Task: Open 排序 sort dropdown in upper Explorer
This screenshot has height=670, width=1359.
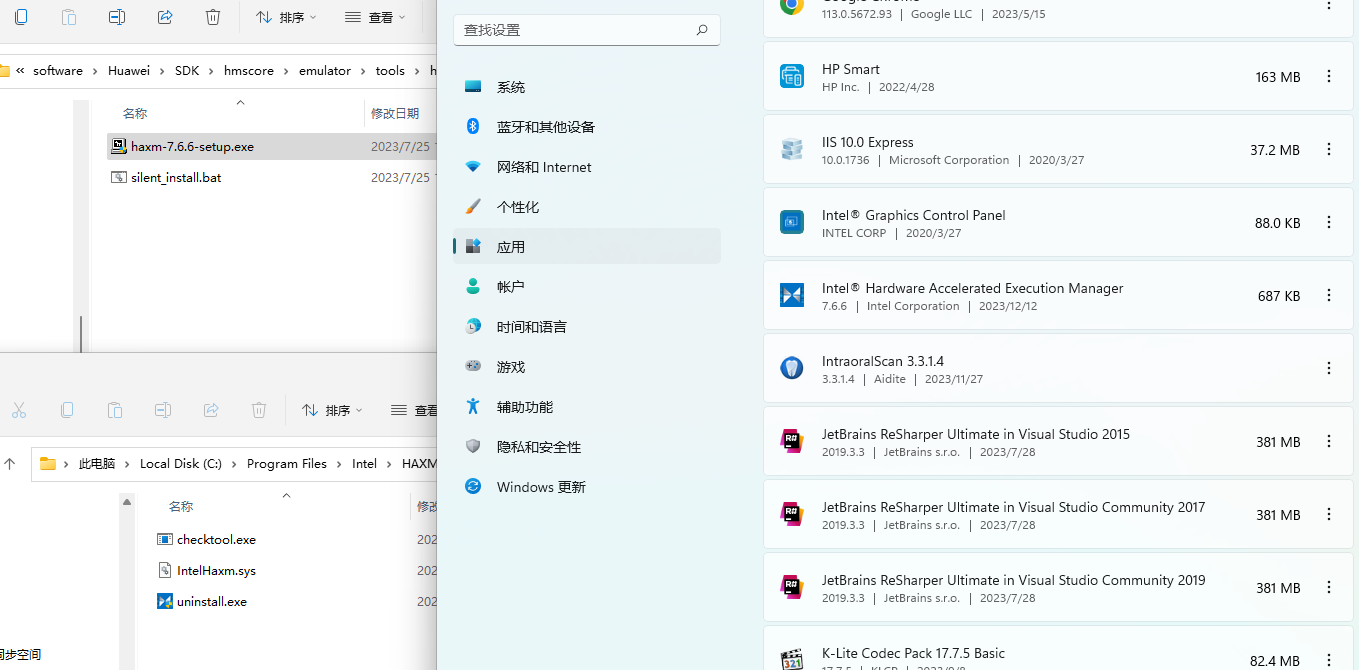Action: point(286,17)
